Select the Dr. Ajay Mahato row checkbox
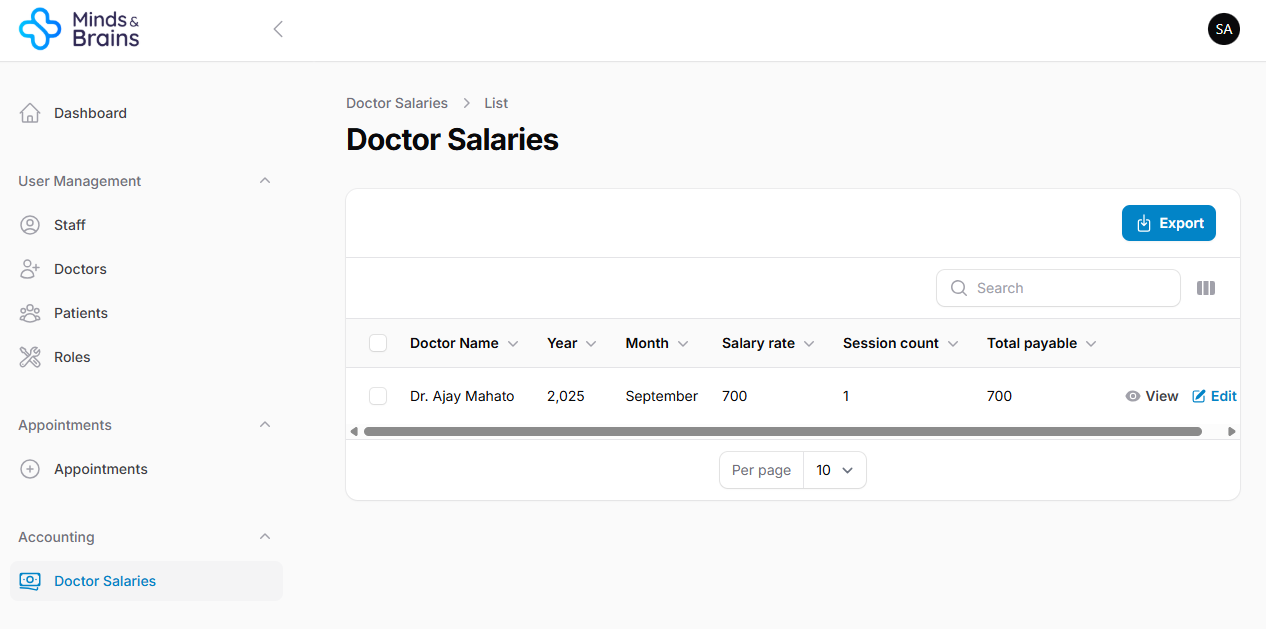Screen dimensions: 1266x629 pos(378,396)
